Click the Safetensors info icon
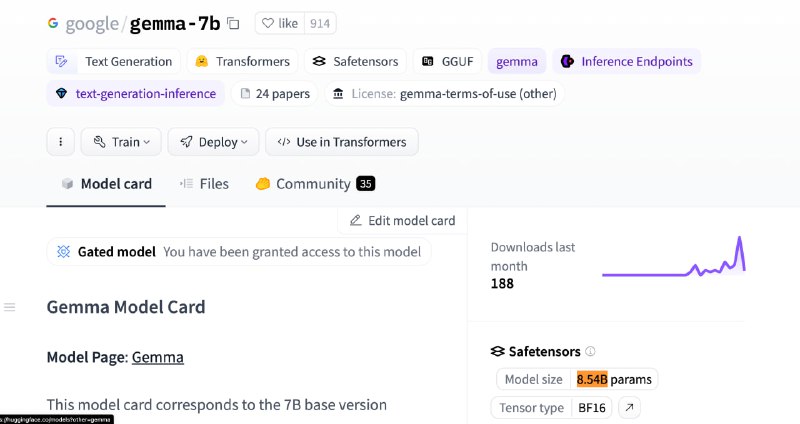 coord(590,351)
